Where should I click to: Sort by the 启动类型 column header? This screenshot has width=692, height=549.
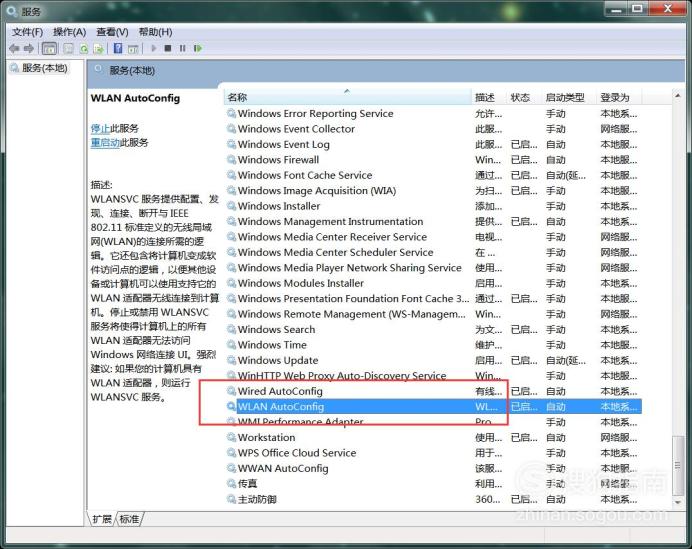[569, 98]
